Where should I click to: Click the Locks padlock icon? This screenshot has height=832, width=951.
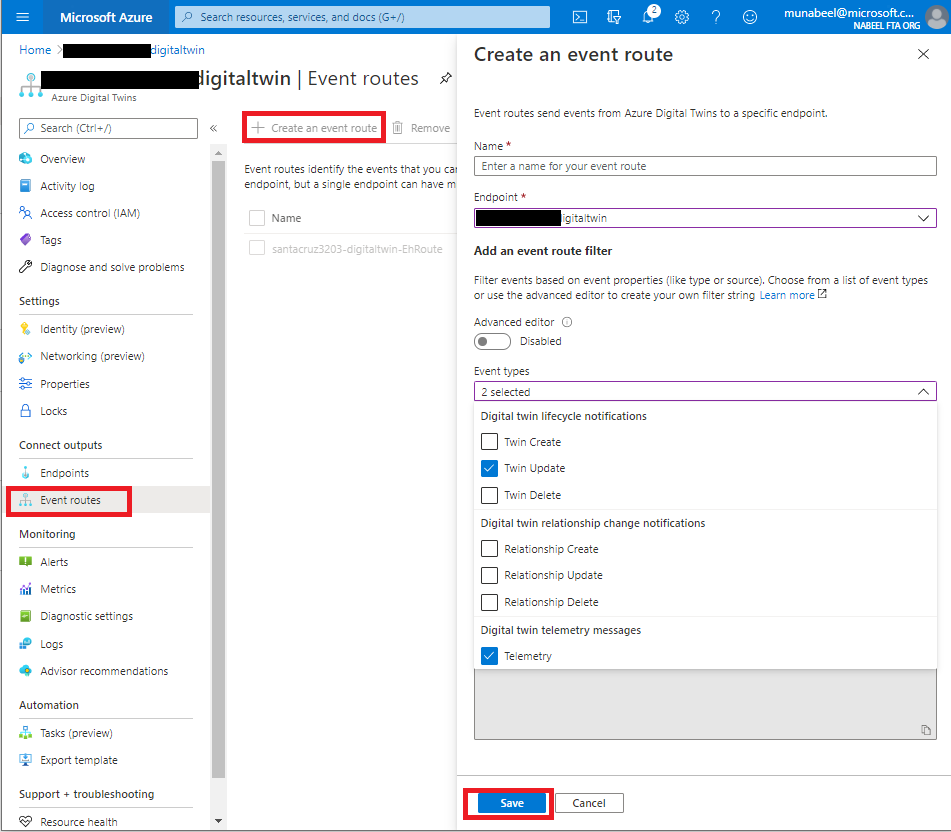pyautogui.click(x=25, y=411)
